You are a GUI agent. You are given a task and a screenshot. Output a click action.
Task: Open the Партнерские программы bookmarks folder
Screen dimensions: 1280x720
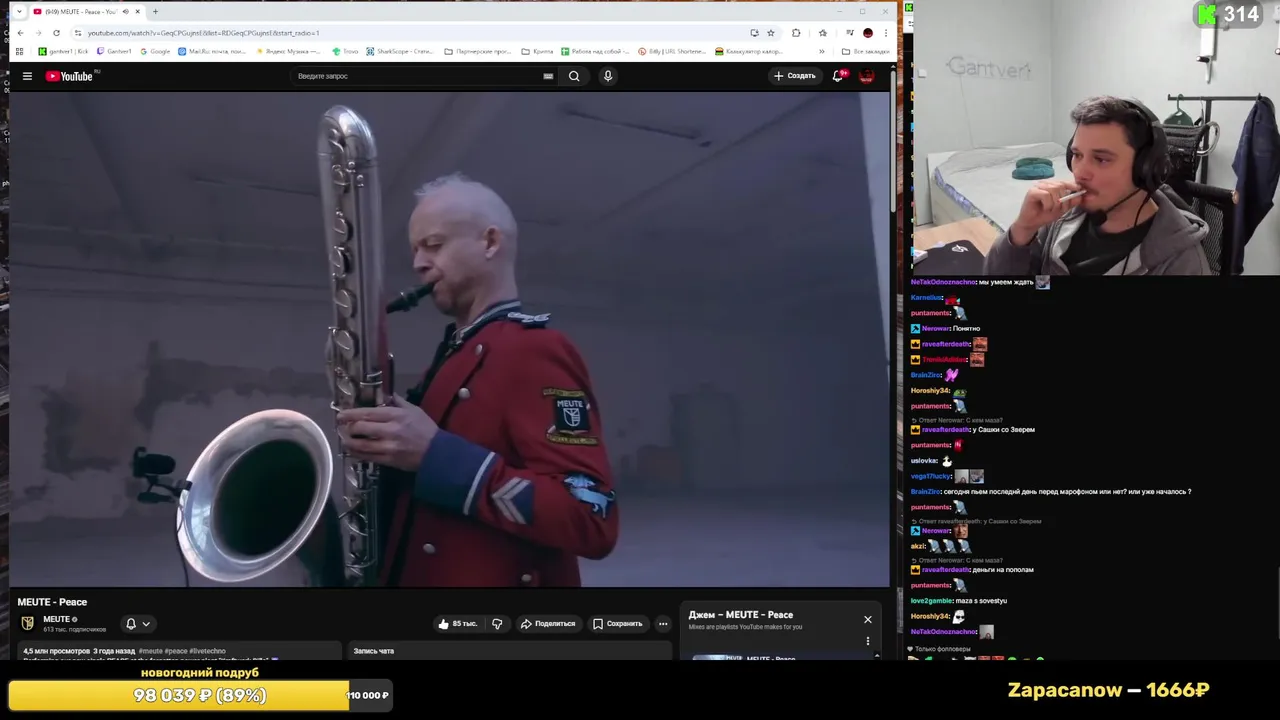tap(478, 51)
